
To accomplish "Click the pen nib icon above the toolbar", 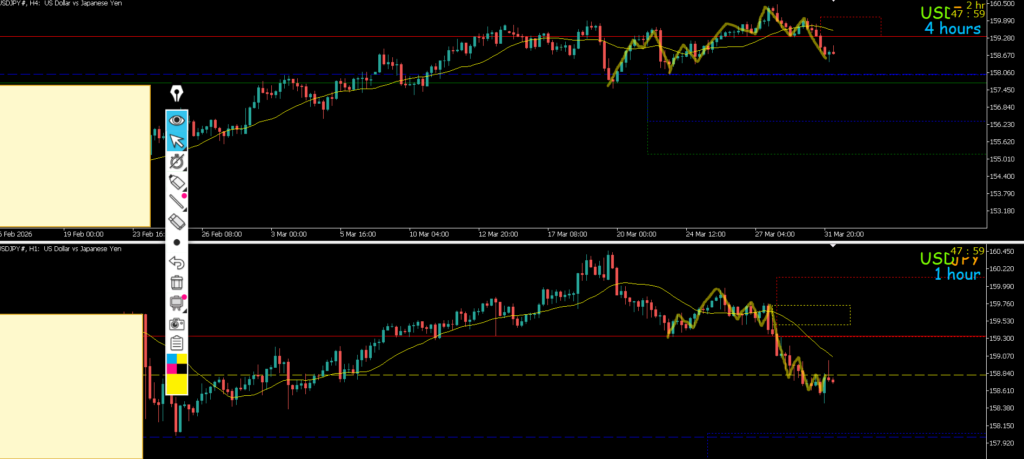I will (177, 94).
